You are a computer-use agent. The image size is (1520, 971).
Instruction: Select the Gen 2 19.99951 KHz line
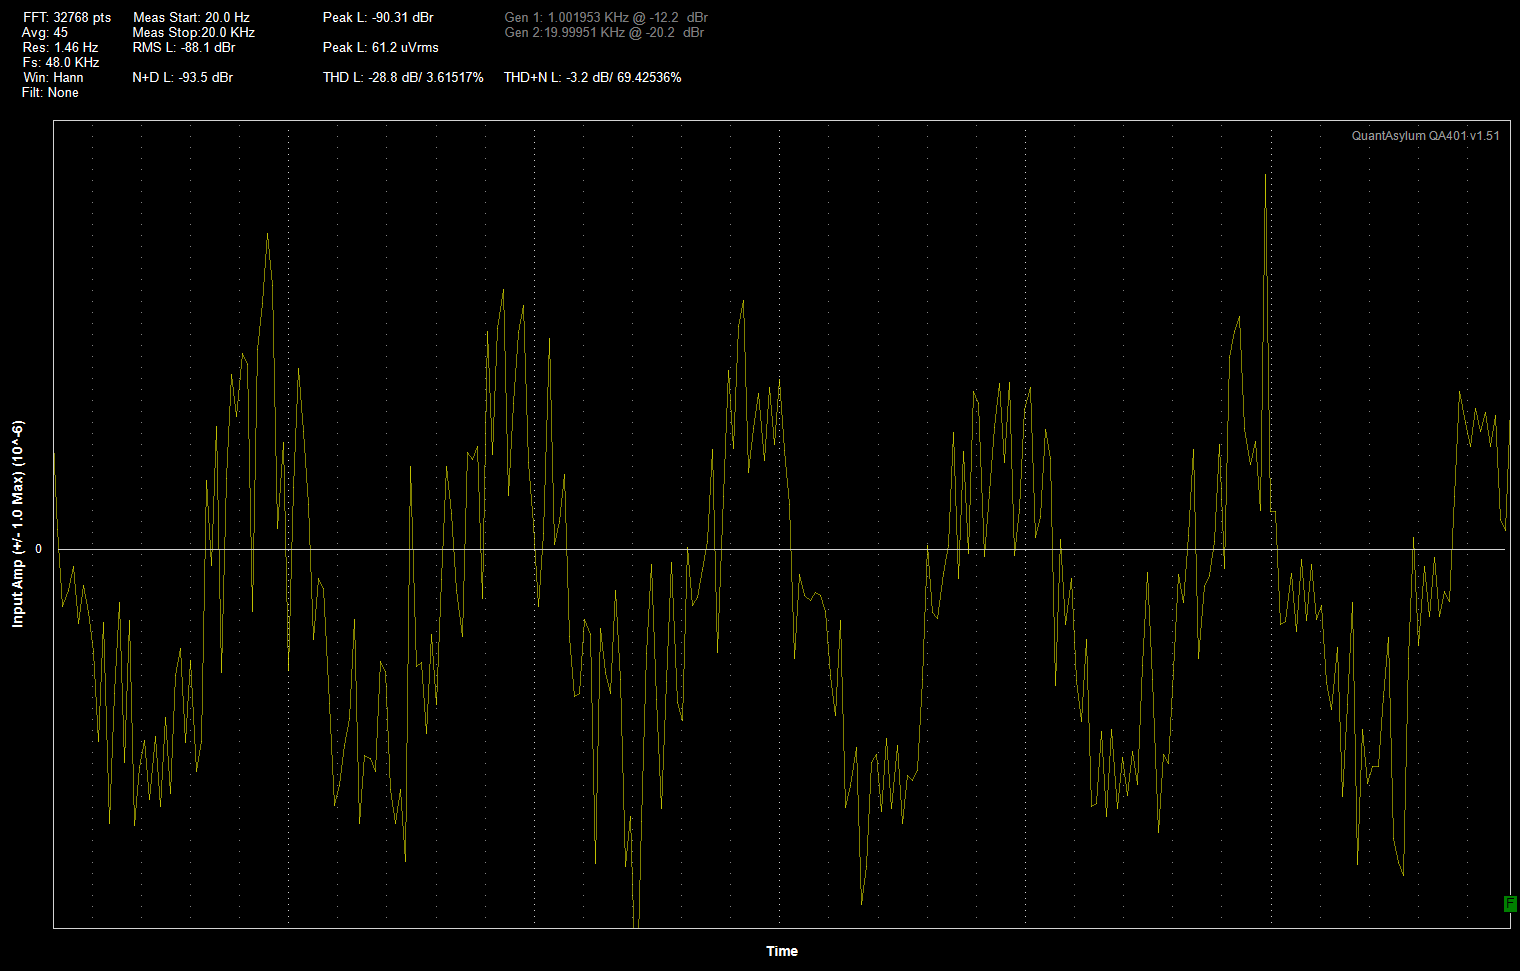(x=604, y=33)
